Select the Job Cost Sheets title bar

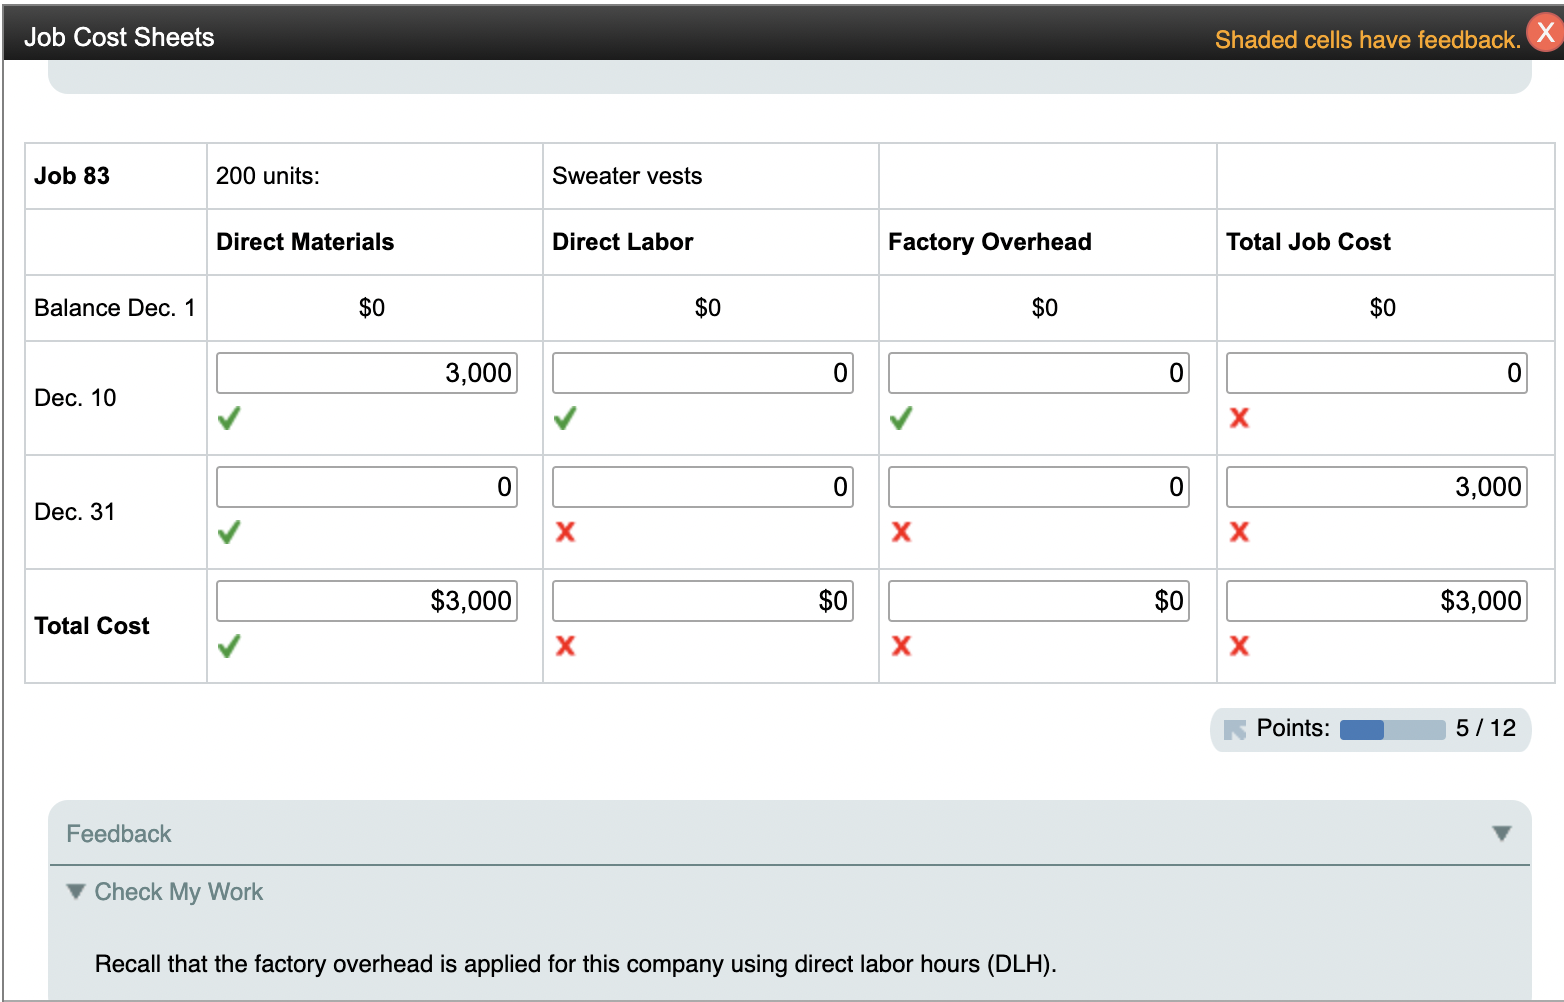pos(119,36)
